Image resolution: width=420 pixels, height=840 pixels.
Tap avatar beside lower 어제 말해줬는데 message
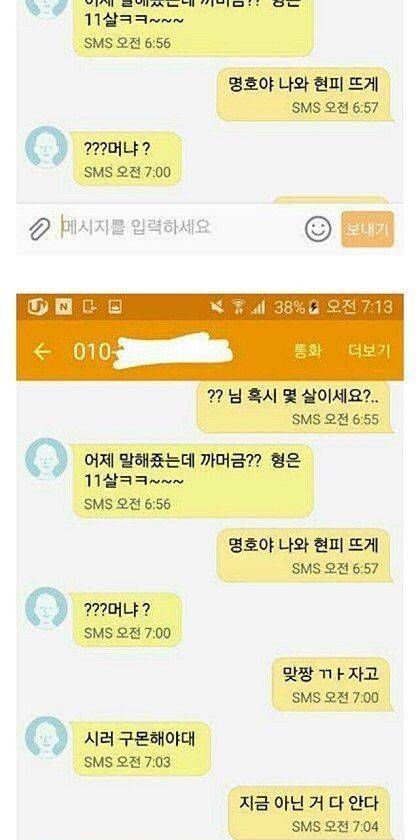(47, 459)
